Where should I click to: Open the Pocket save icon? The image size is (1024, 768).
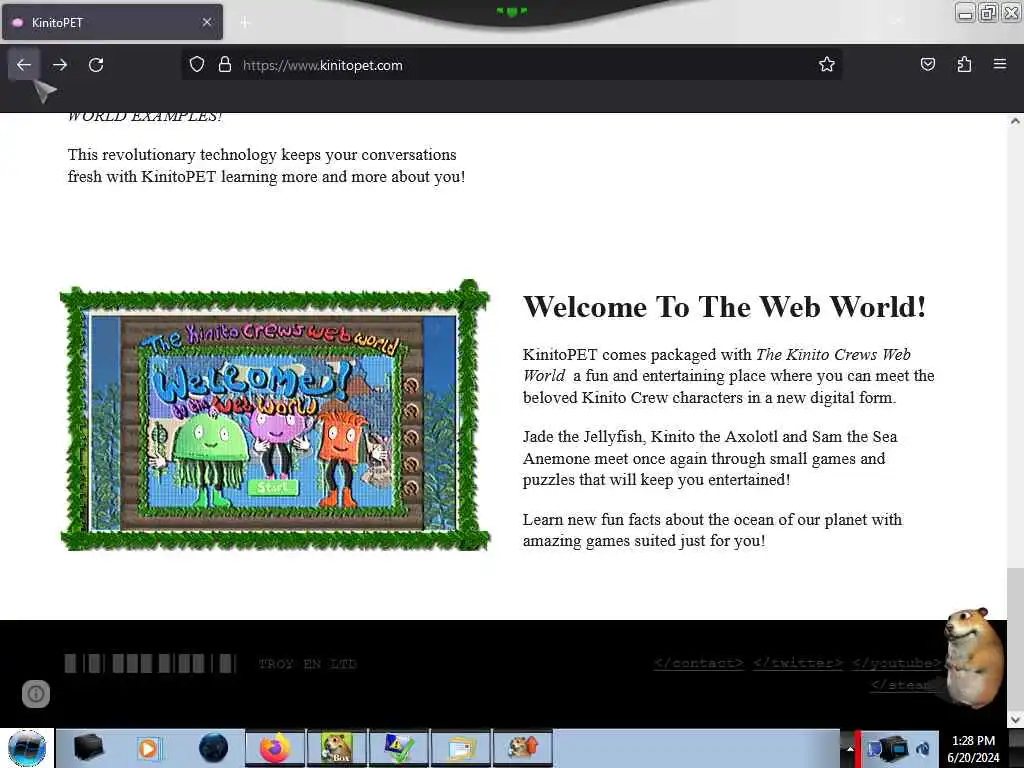tap(928, 64)
